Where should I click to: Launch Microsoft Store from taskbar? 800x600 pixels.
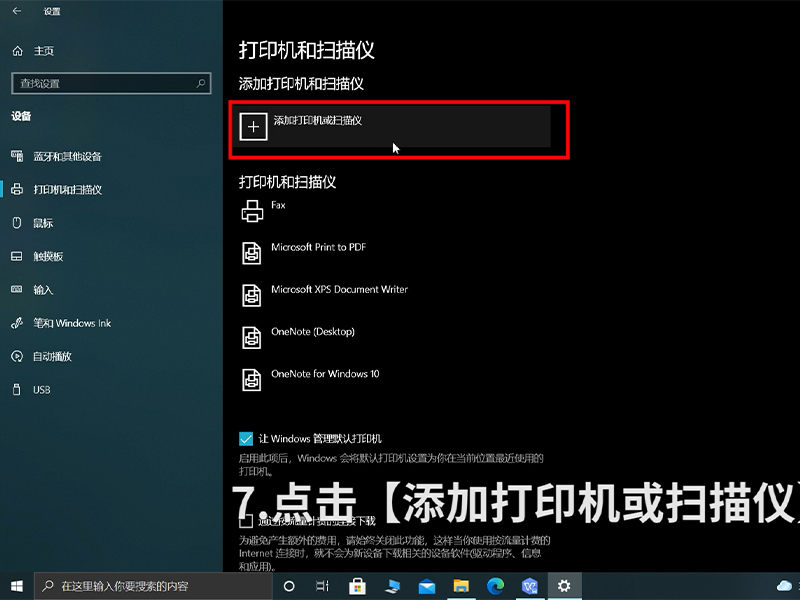point(357,587)
